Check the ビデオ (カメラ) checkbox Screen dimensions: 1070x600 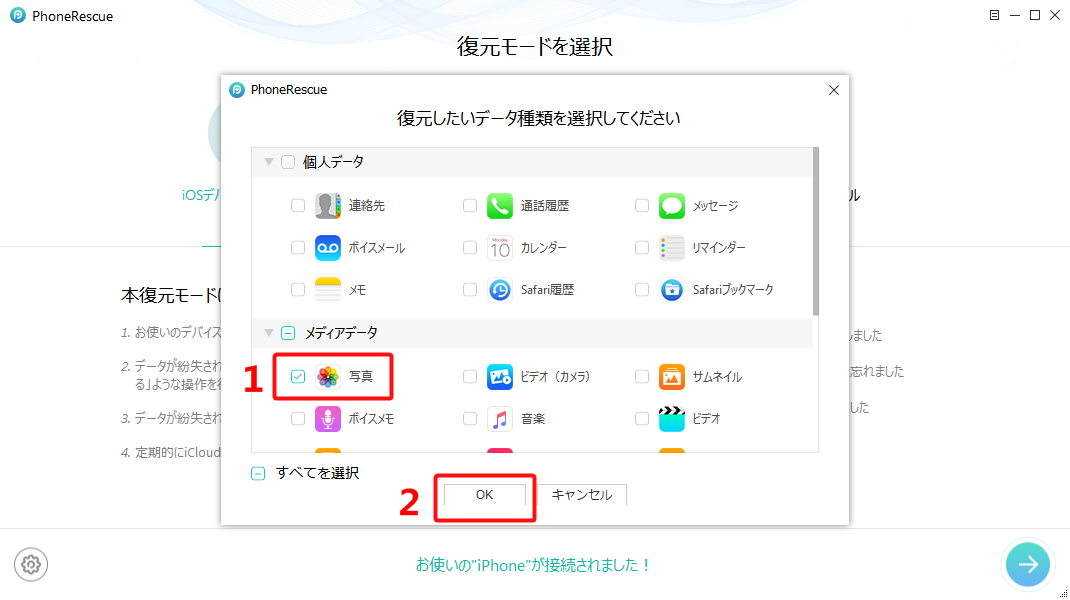(x=469, y=376)
